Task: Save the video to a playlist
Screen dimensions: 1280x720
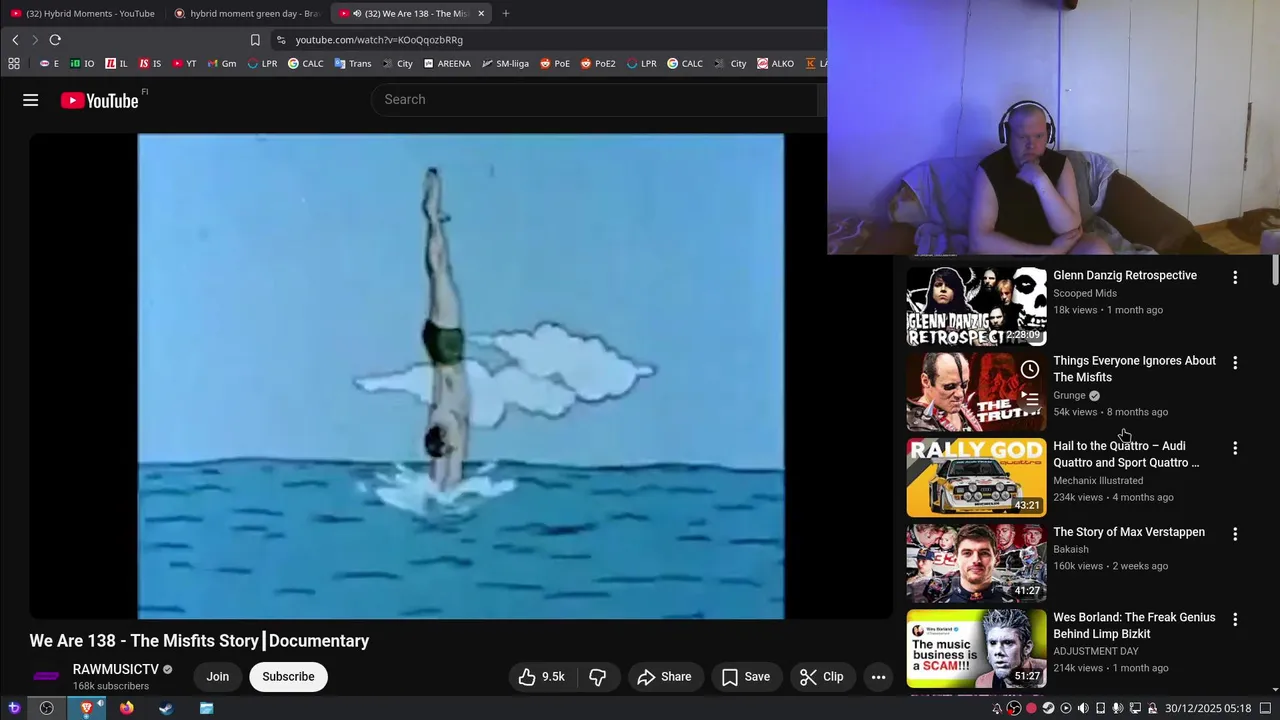Action: point(746,677)
